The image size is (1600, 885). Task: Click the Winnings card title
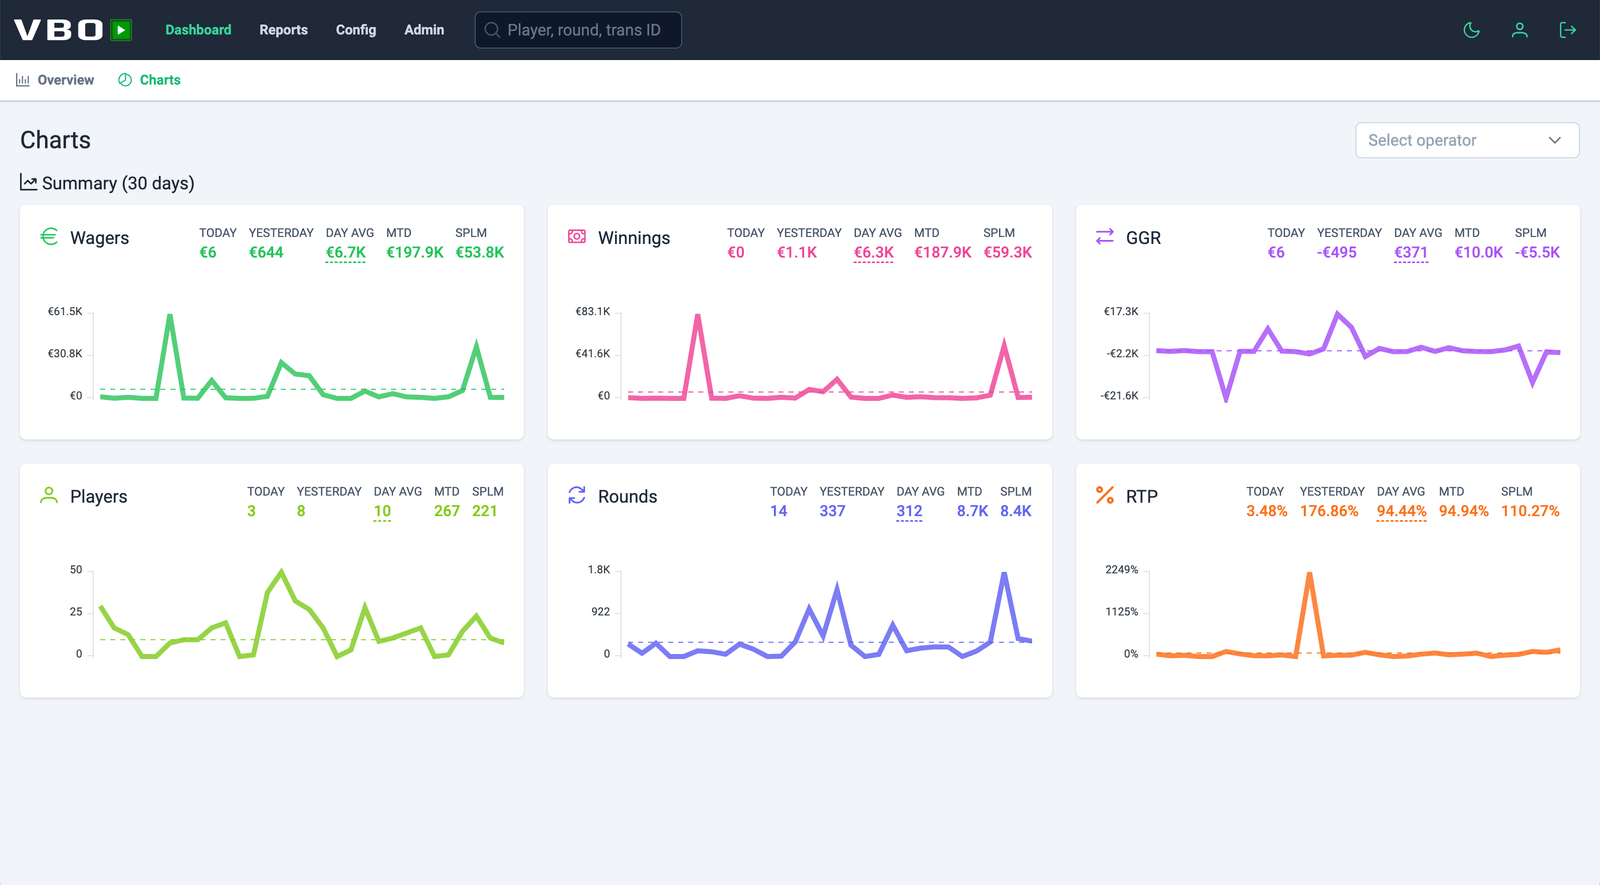pos(634,238)
